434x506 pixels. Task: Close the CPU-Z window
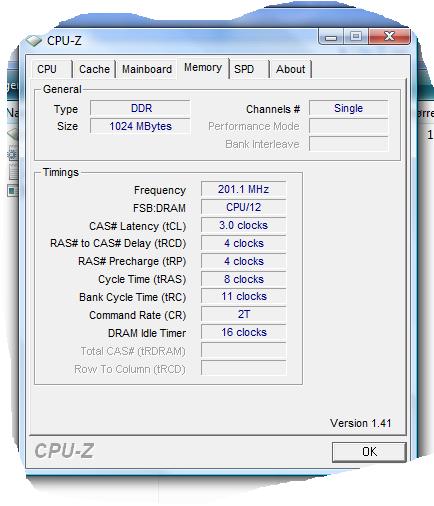389,36
